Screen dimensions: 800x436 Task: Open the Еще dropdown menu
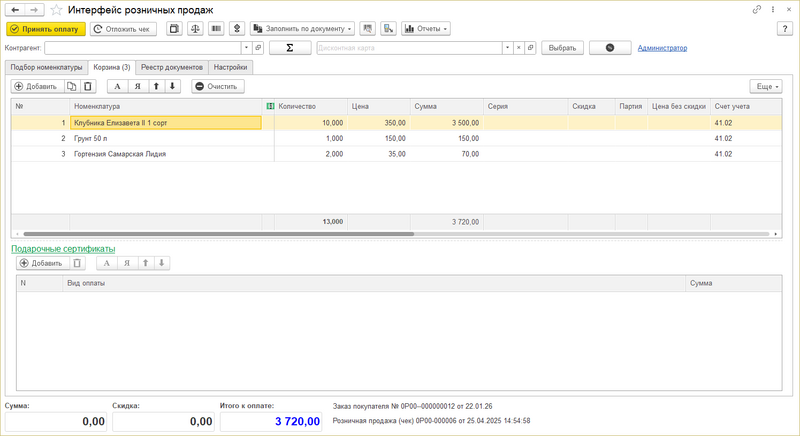coord(765,87)
